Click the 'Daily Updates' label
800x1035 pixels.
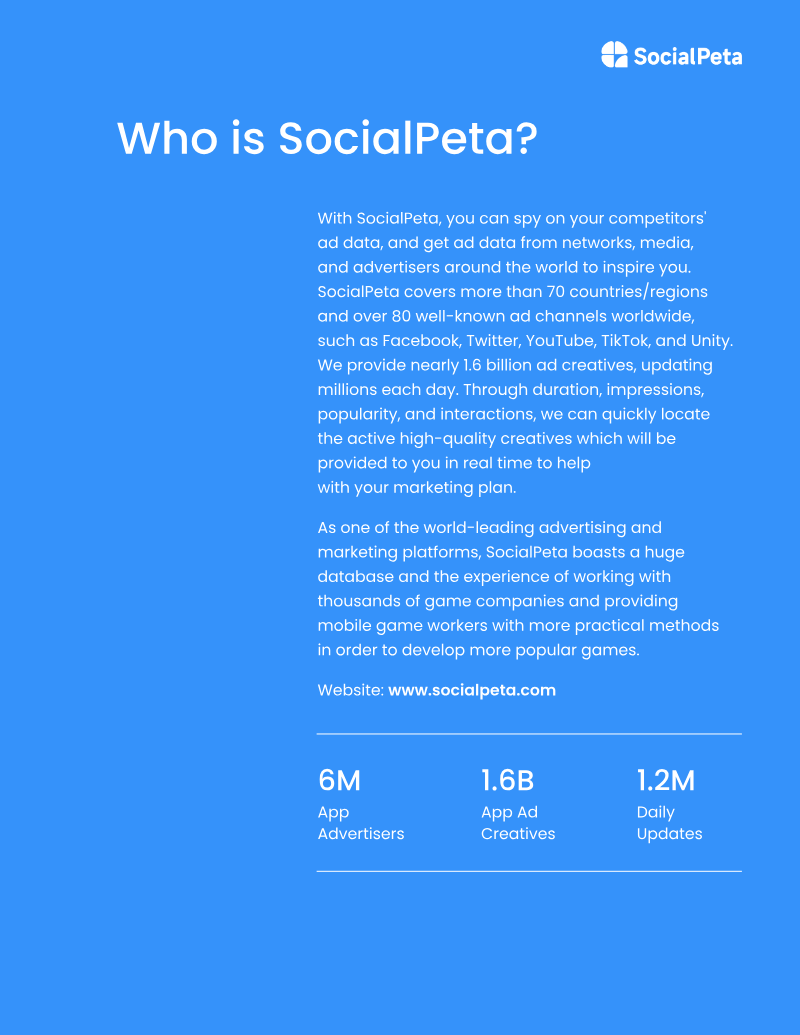(x=669, y=823)
